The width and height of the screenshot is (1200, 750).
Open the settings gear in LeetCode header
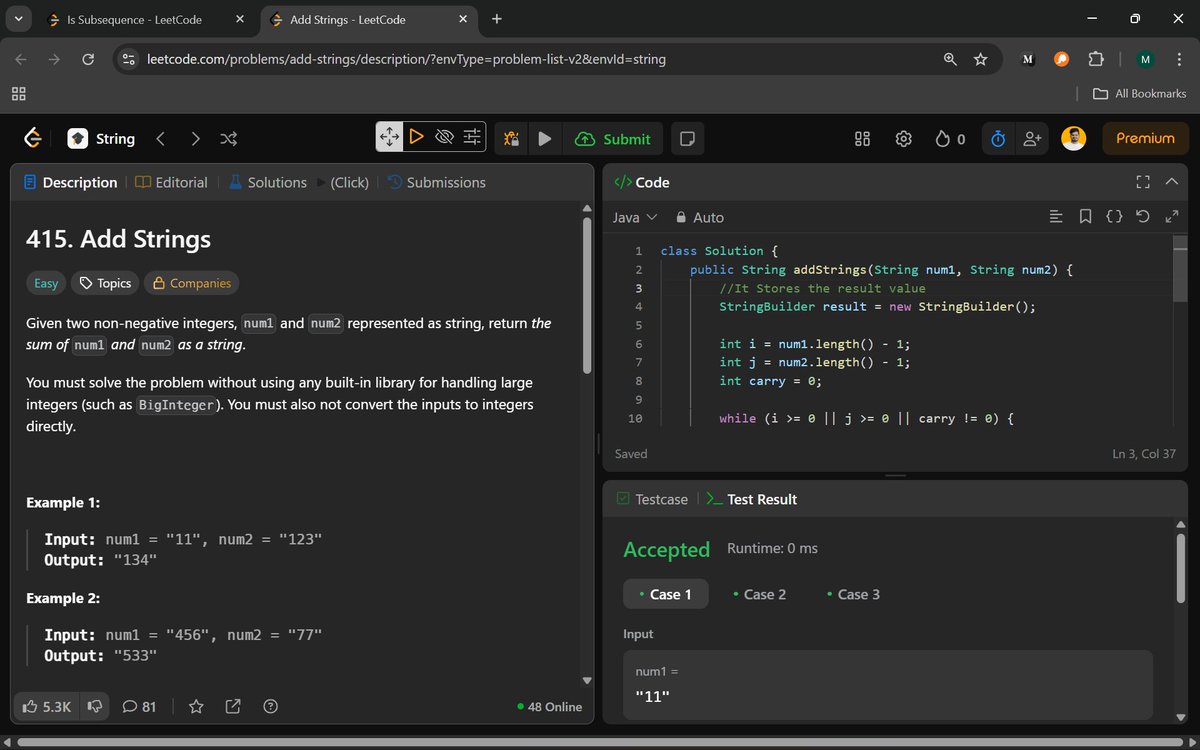pyautogui.click(x=904, y=139)
